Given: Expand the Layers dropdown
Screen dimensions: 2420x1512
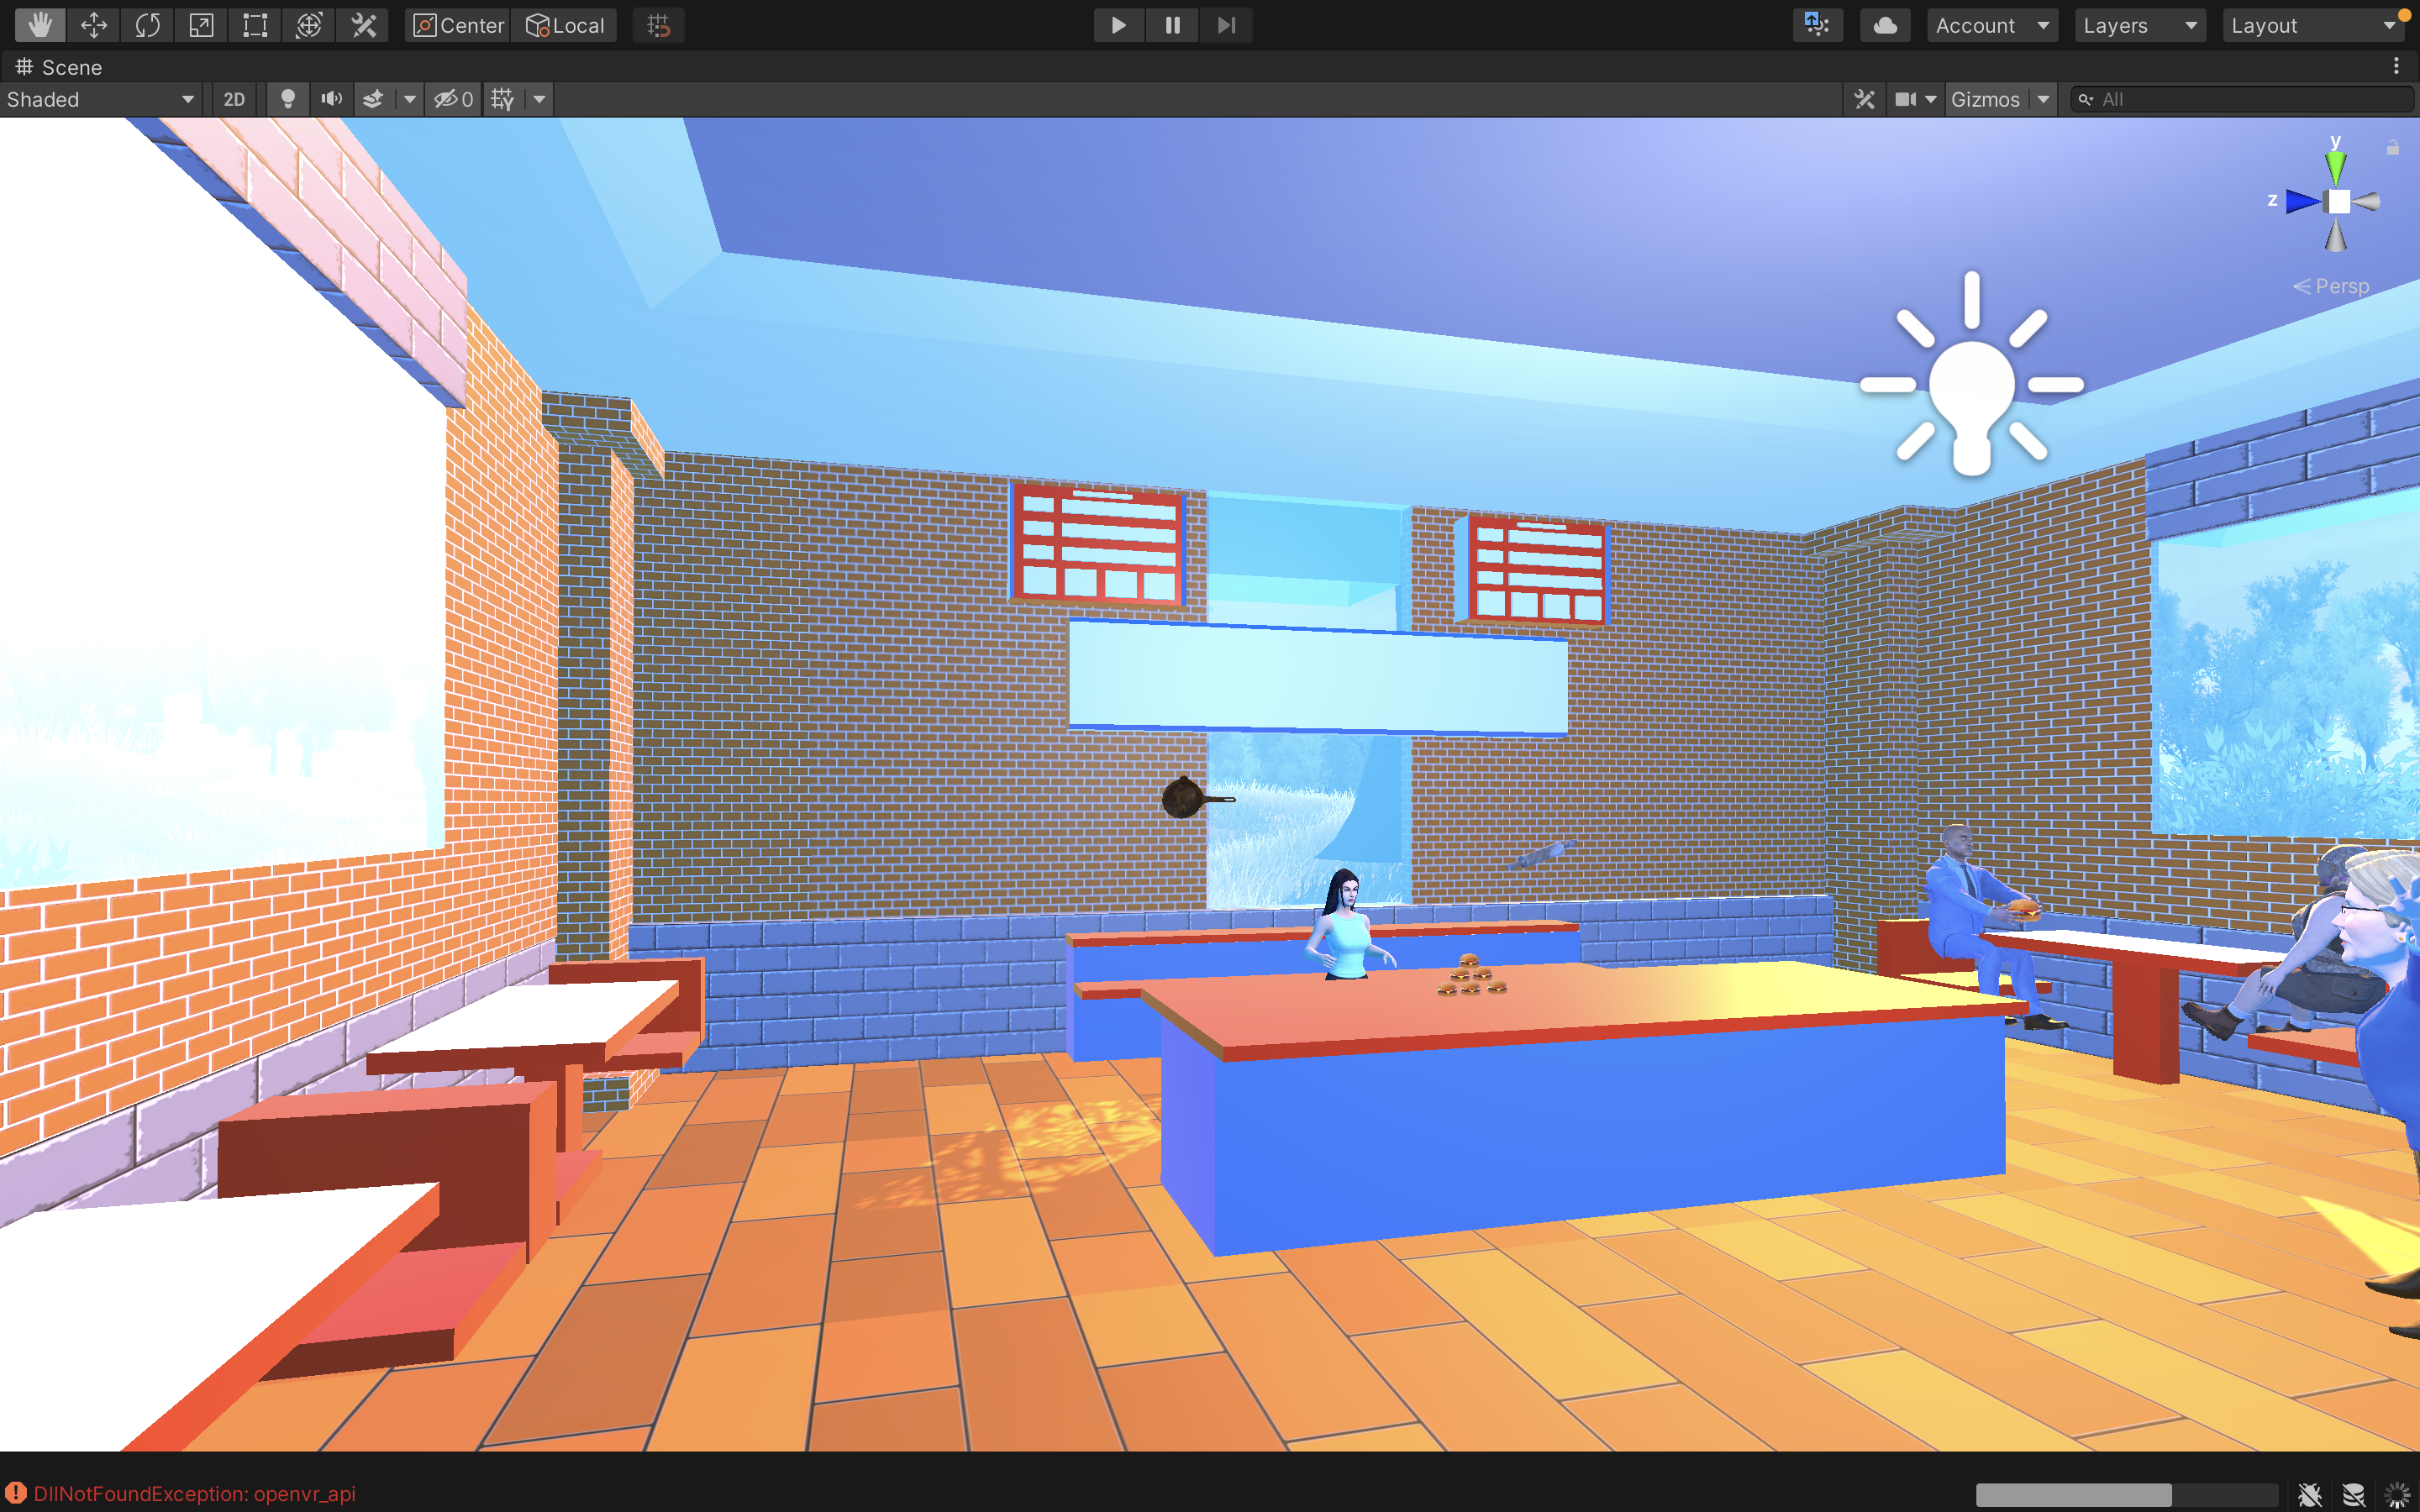Looking at the screenshot, I should point(2139,25).
